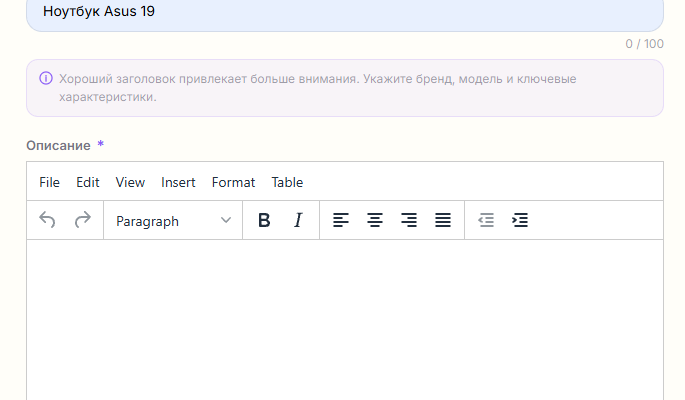Click the 'Описание' label
685x400 pixels.
(58, 145)
